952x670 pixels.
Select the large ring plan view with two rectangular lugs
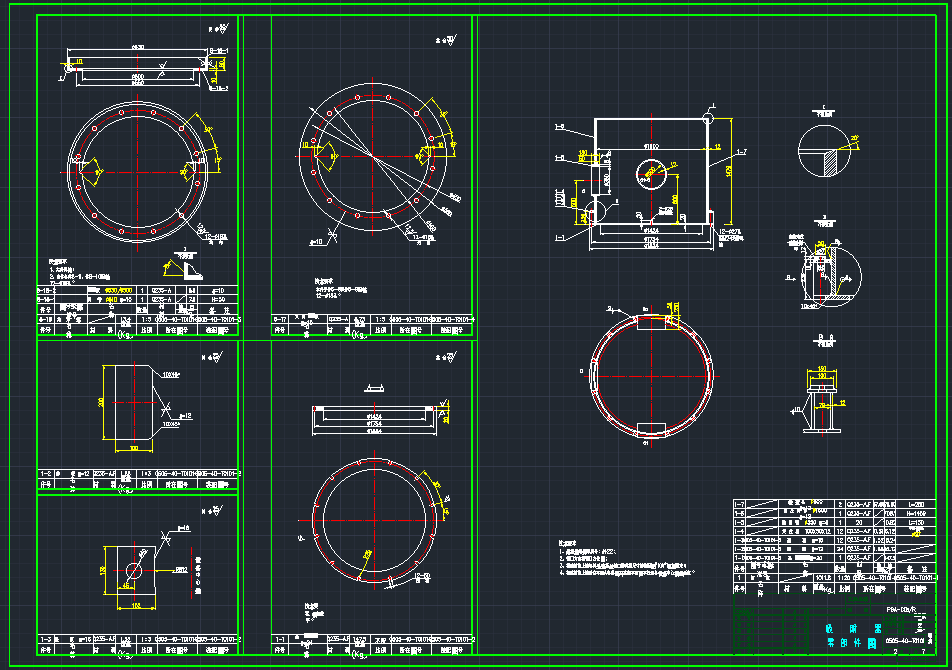pos(651,376)
